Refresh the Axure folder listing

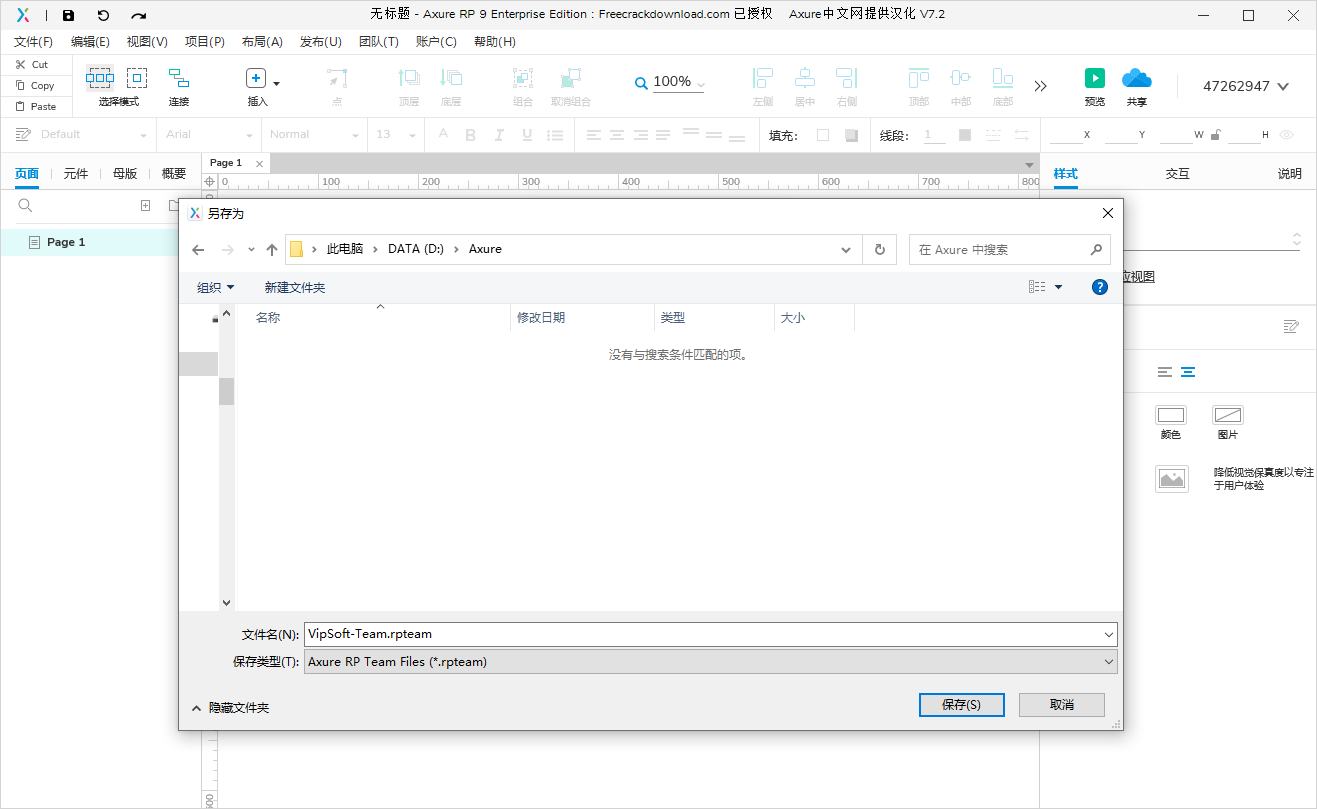880,250
